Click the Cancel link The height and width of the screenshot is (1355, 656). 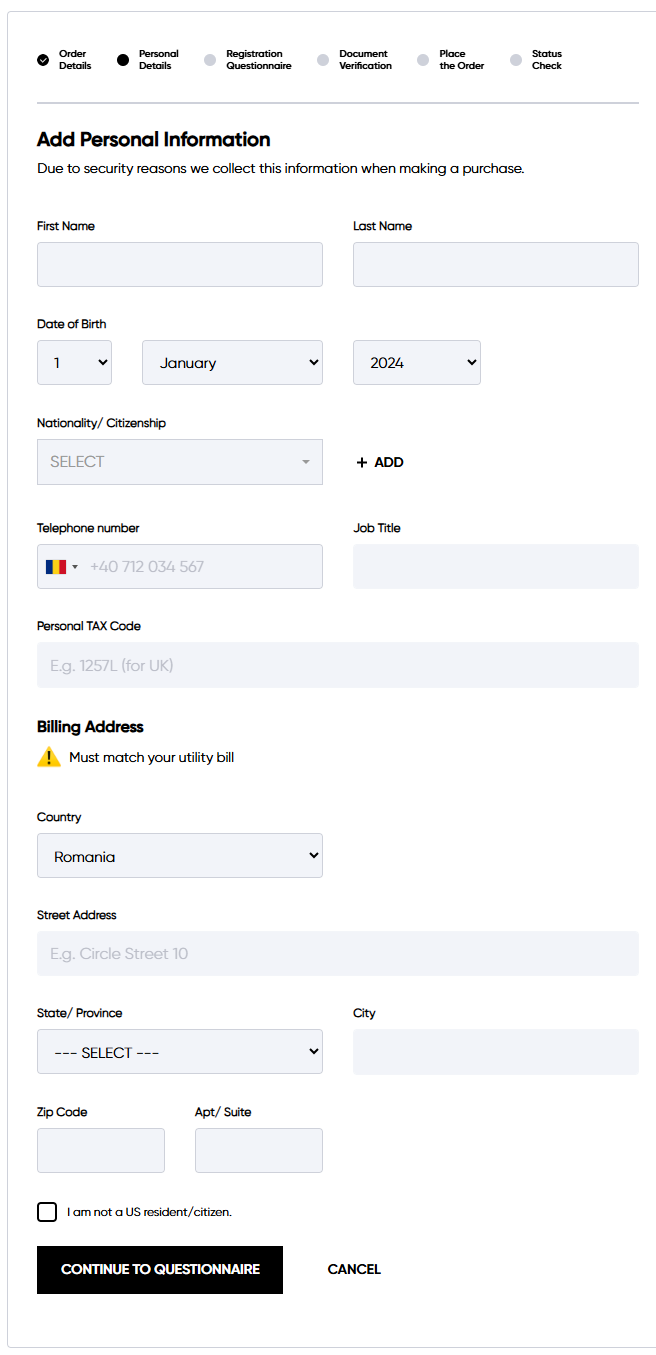point(354,1269)
